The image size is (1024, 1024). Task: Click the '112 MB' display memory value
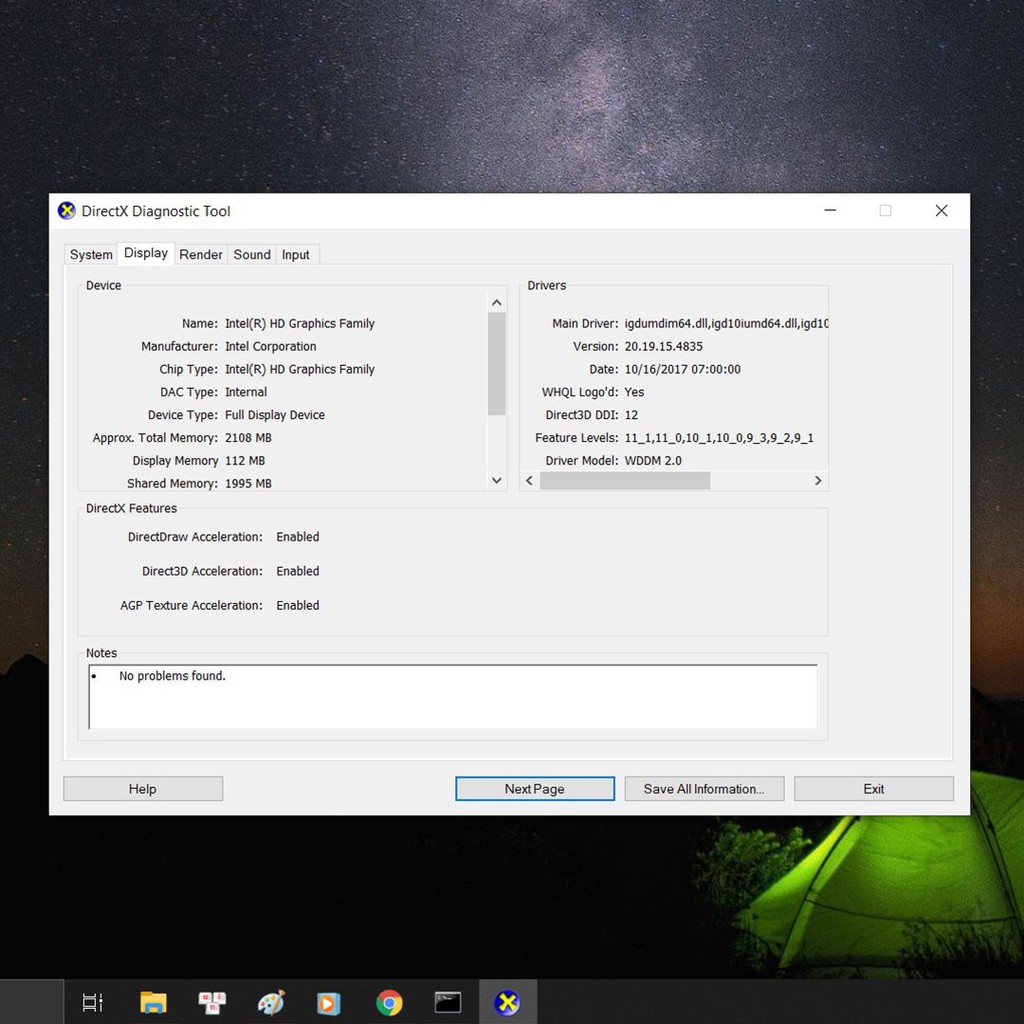[245, 460]
